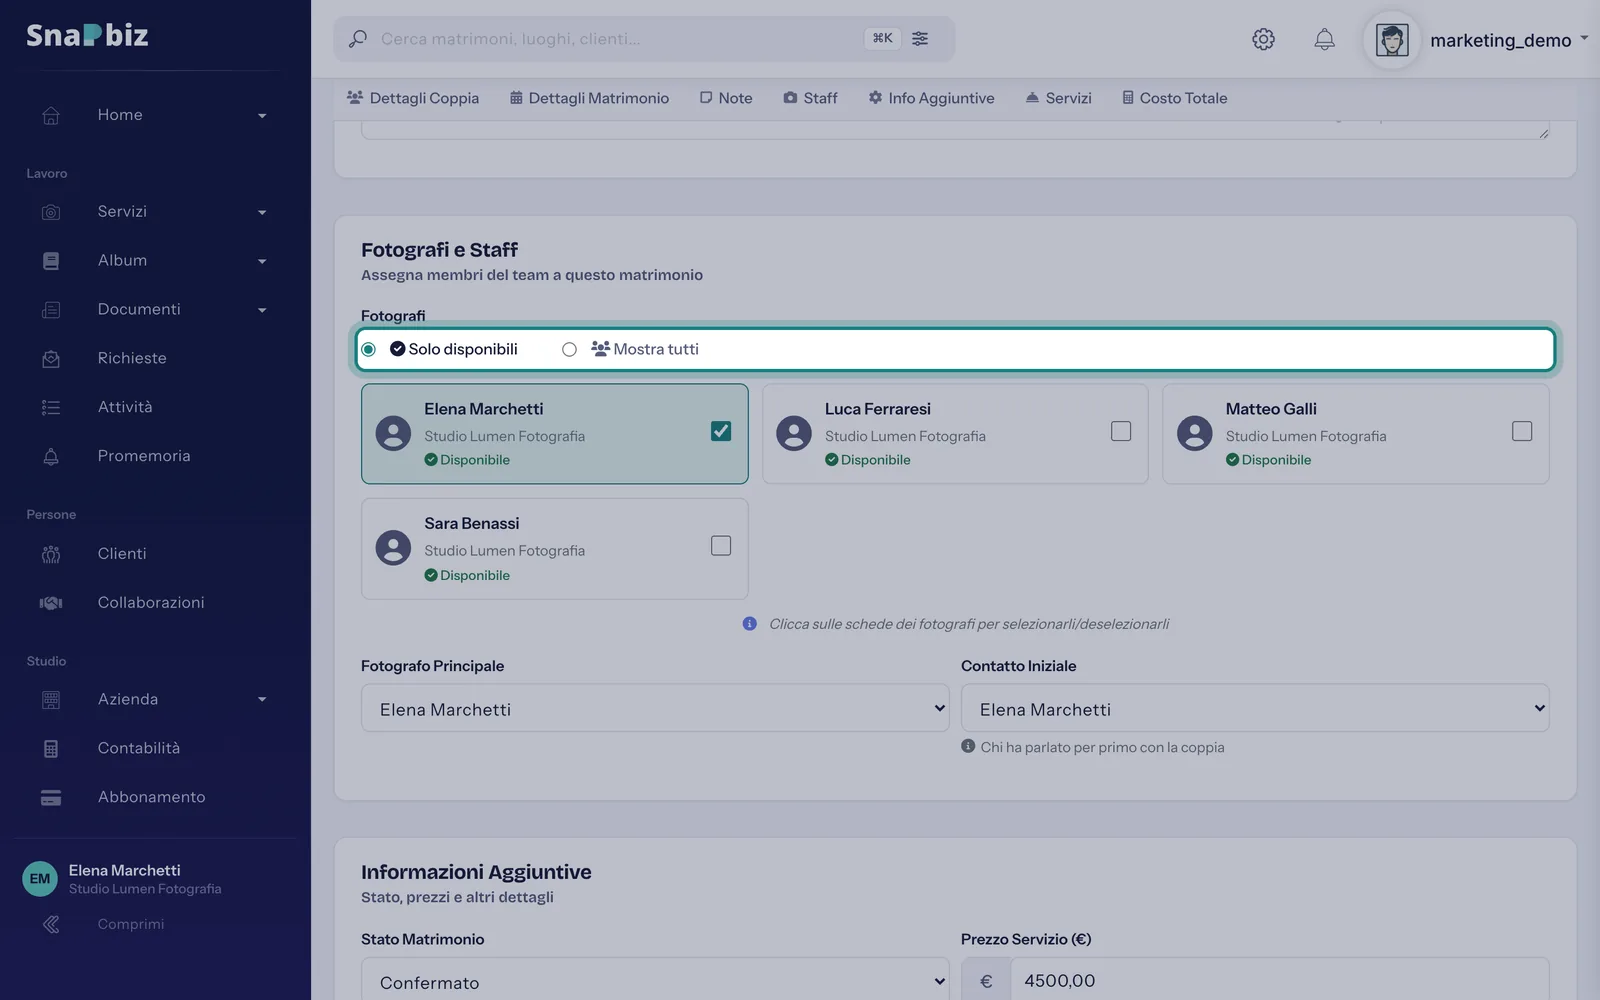Click the Clienti people icon

51,554
